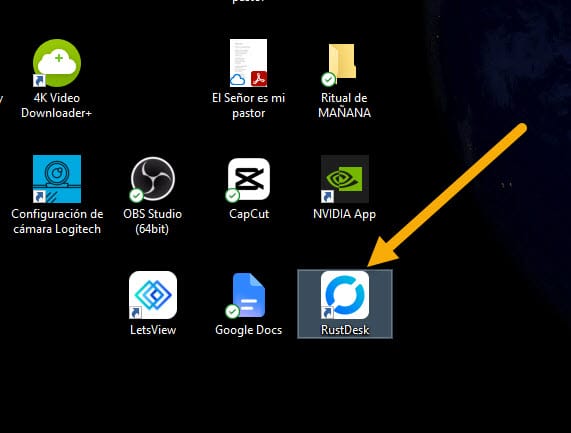Viewport: 571px width, 433px height.
Task: Select the OBS Studio (64bit) icon
Action: [x=153, y=179]
